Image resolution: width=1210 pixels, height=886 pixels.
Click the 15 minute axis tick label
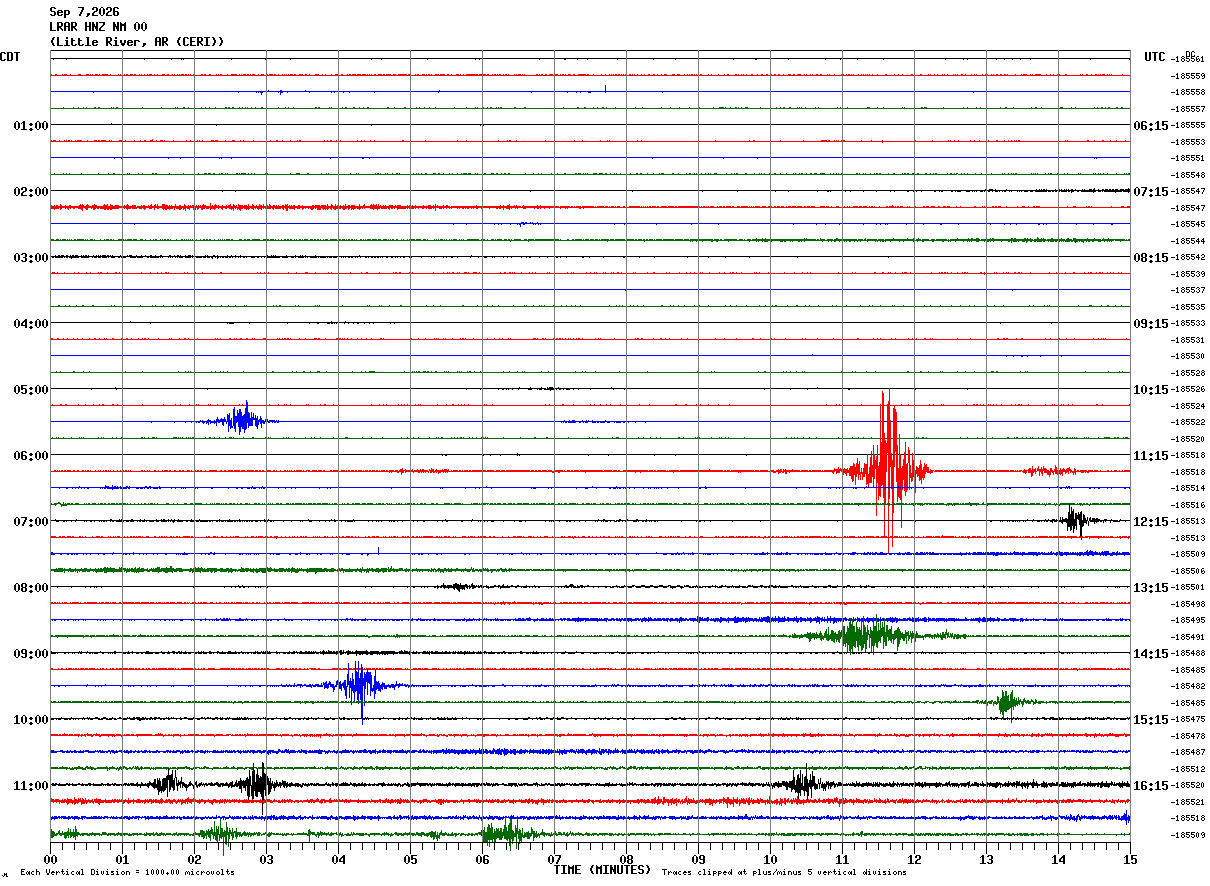coord(1130,859)
